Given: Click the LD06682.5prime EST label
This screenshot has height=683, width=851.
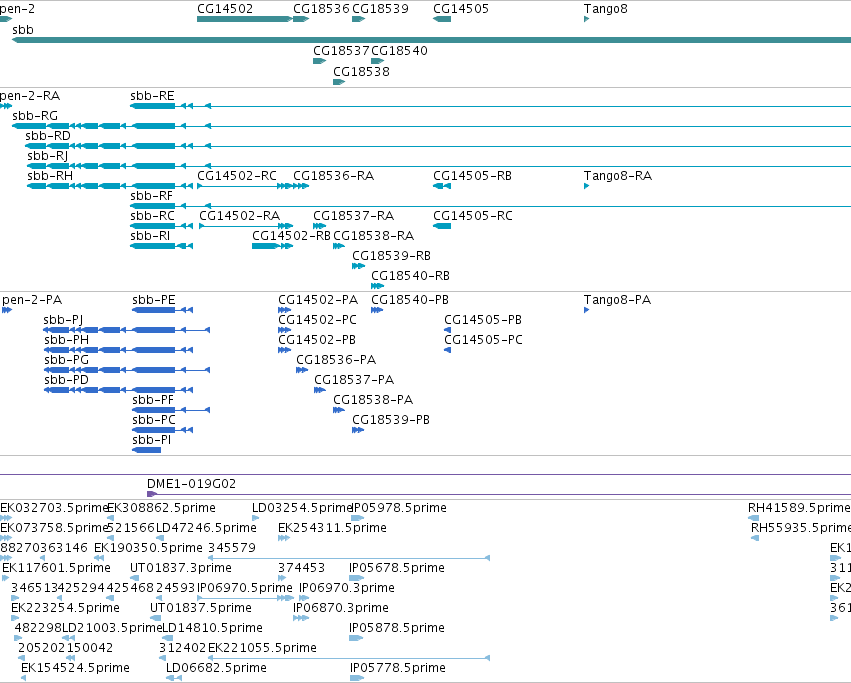Looking at the screenshot, I should tap(216, 668).
